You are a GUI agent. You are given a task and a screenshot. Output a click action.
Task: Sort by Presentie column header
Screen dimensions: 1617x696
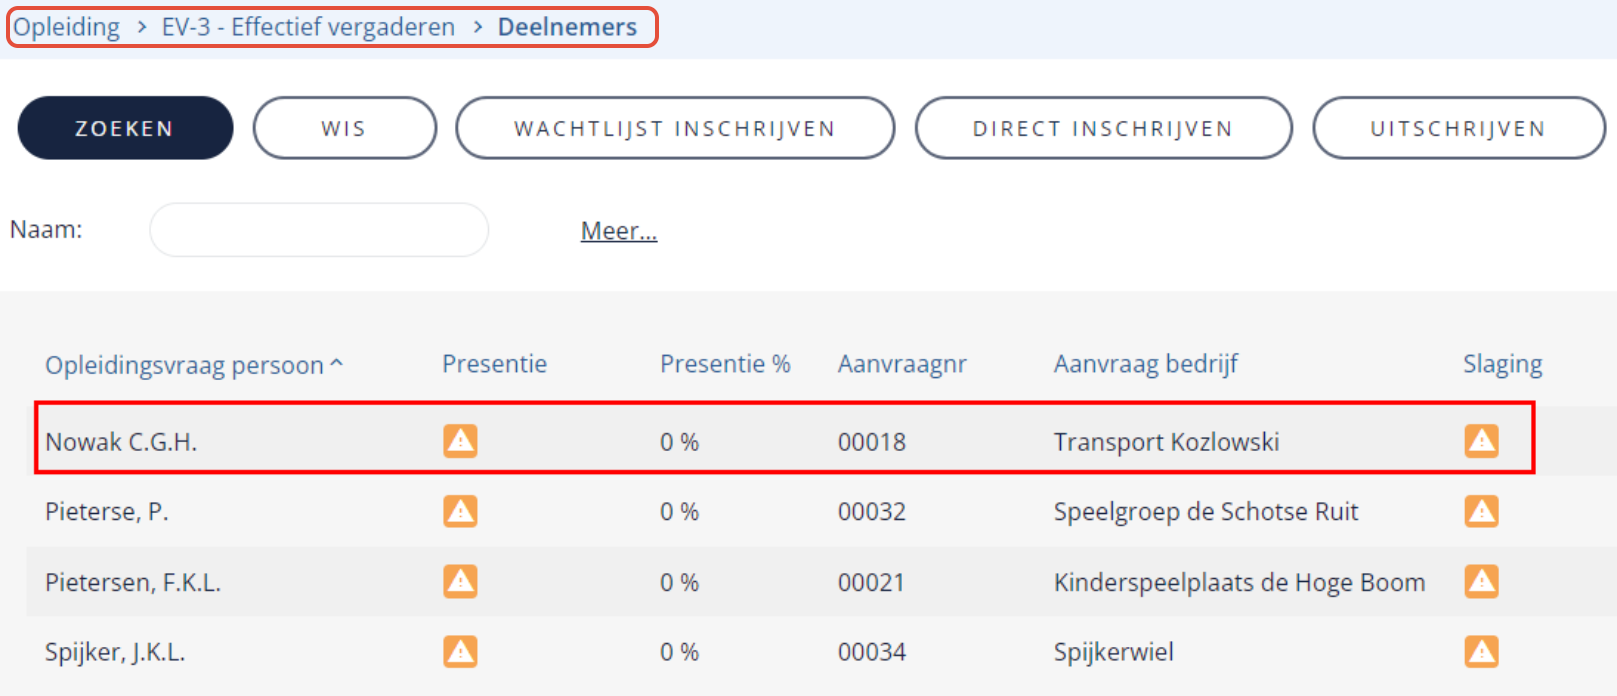pyautogui.click(x=494, y=364)
